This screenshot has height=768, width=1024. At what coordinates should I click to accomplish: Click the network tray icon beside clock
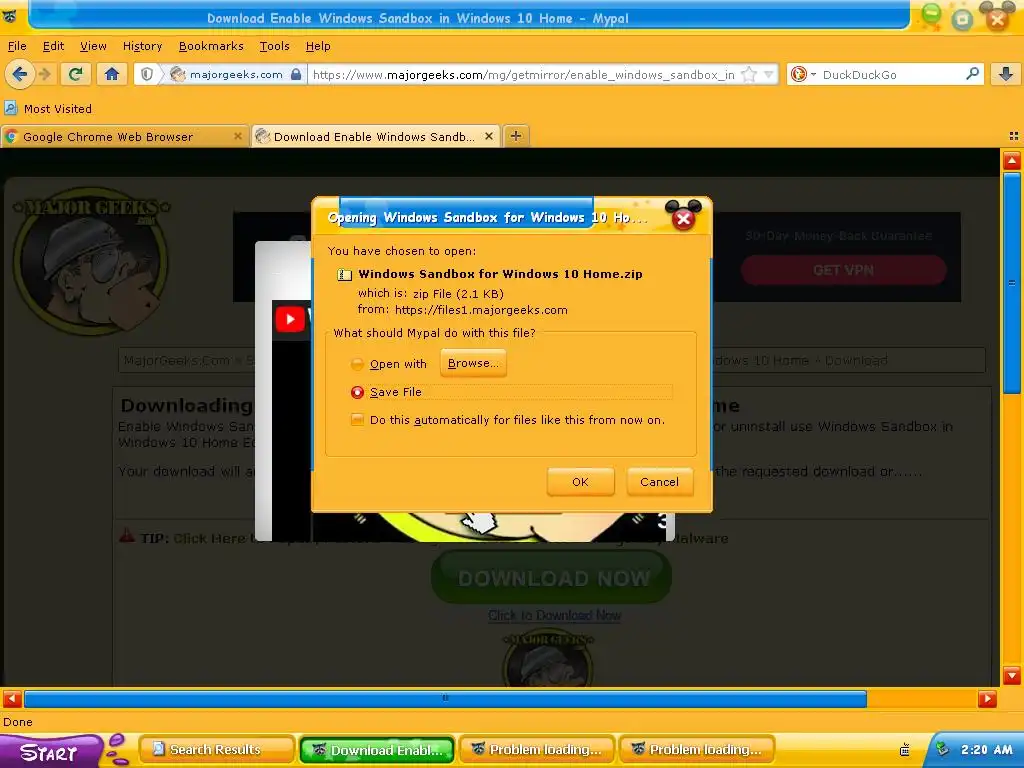pos(942,749)
